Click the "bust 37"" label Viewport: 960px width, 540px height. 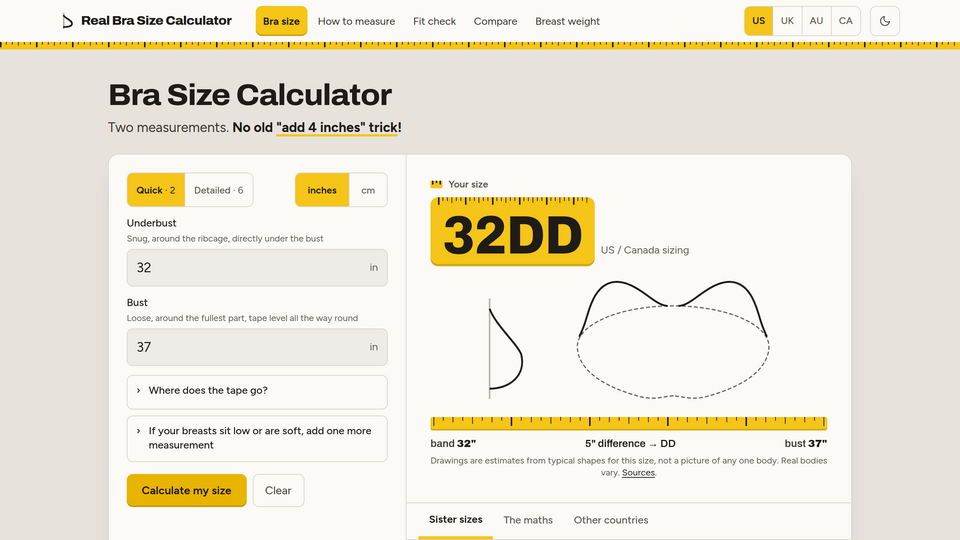(806, 443)
